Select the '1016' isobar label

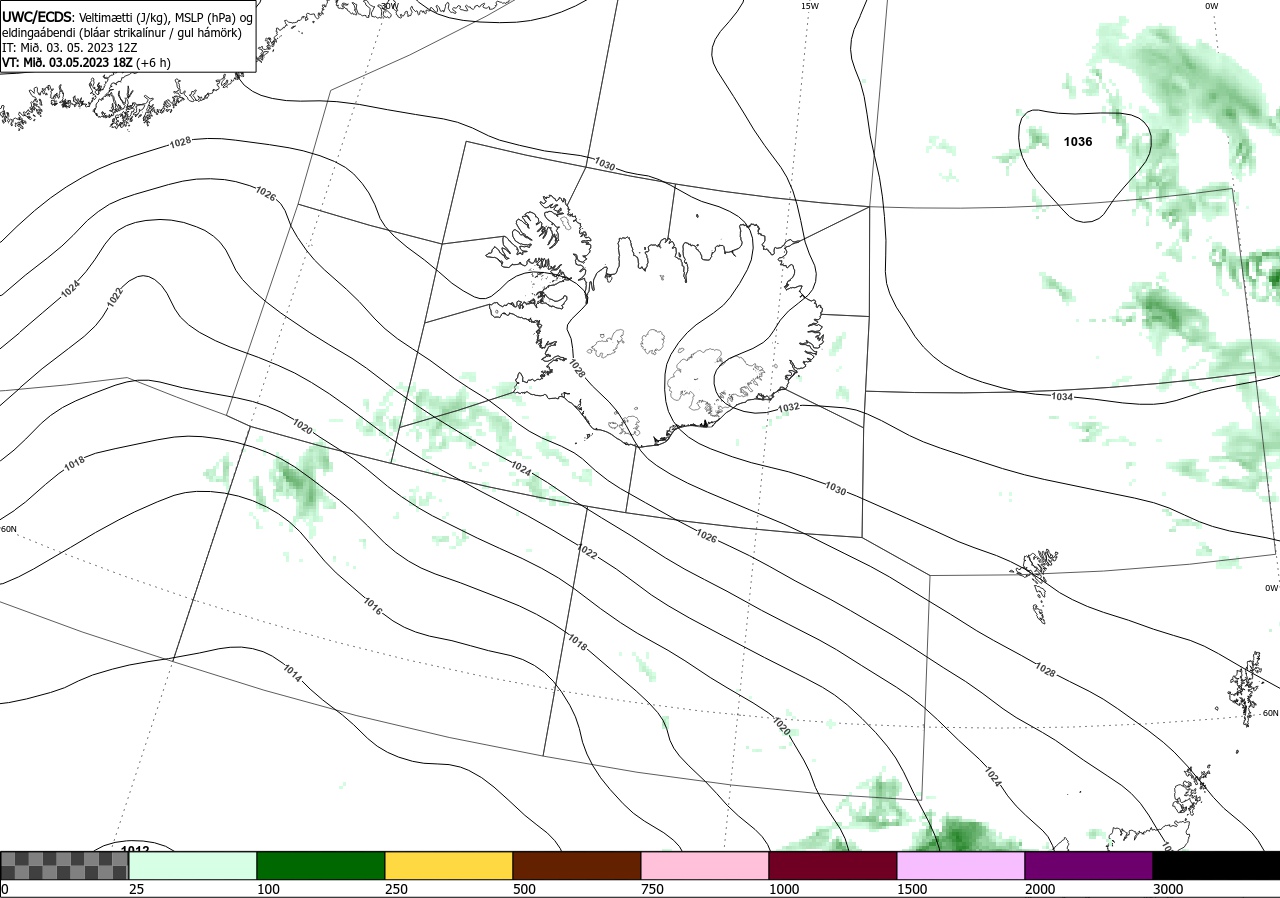pyautogui.click(x=372, y=605)
